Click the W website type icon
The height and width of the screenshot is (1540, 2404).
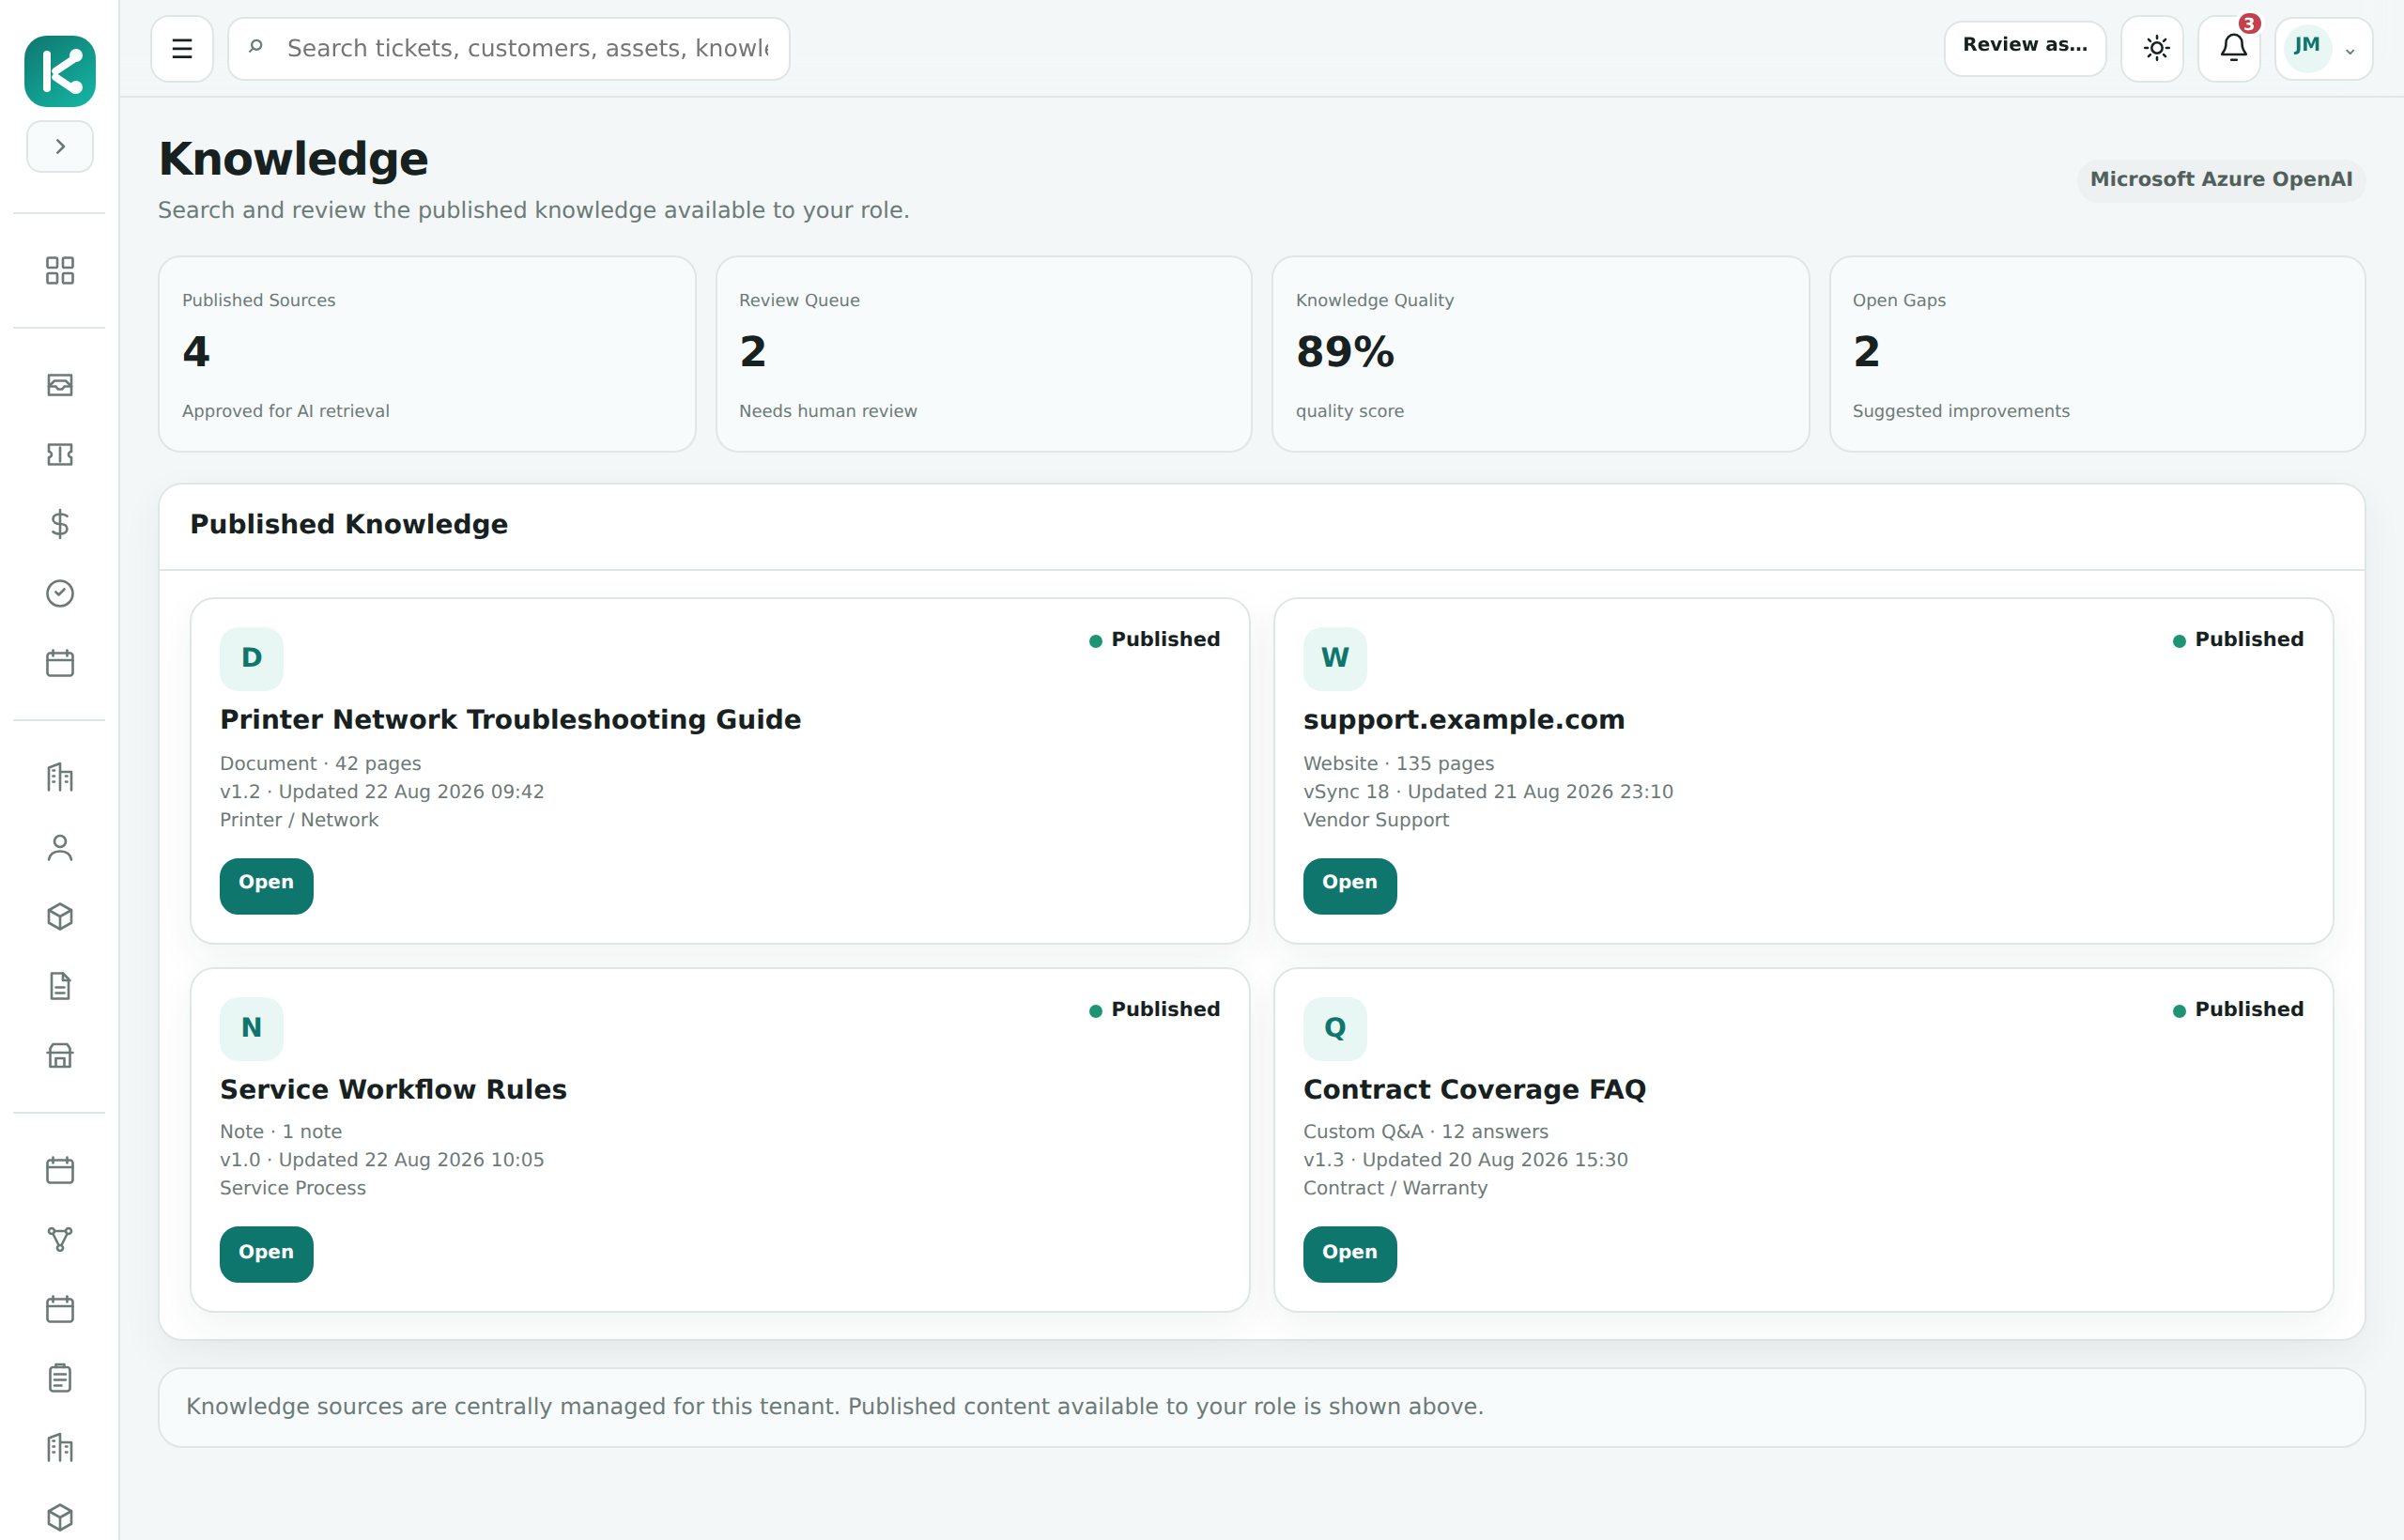[x=1334, y=658]
